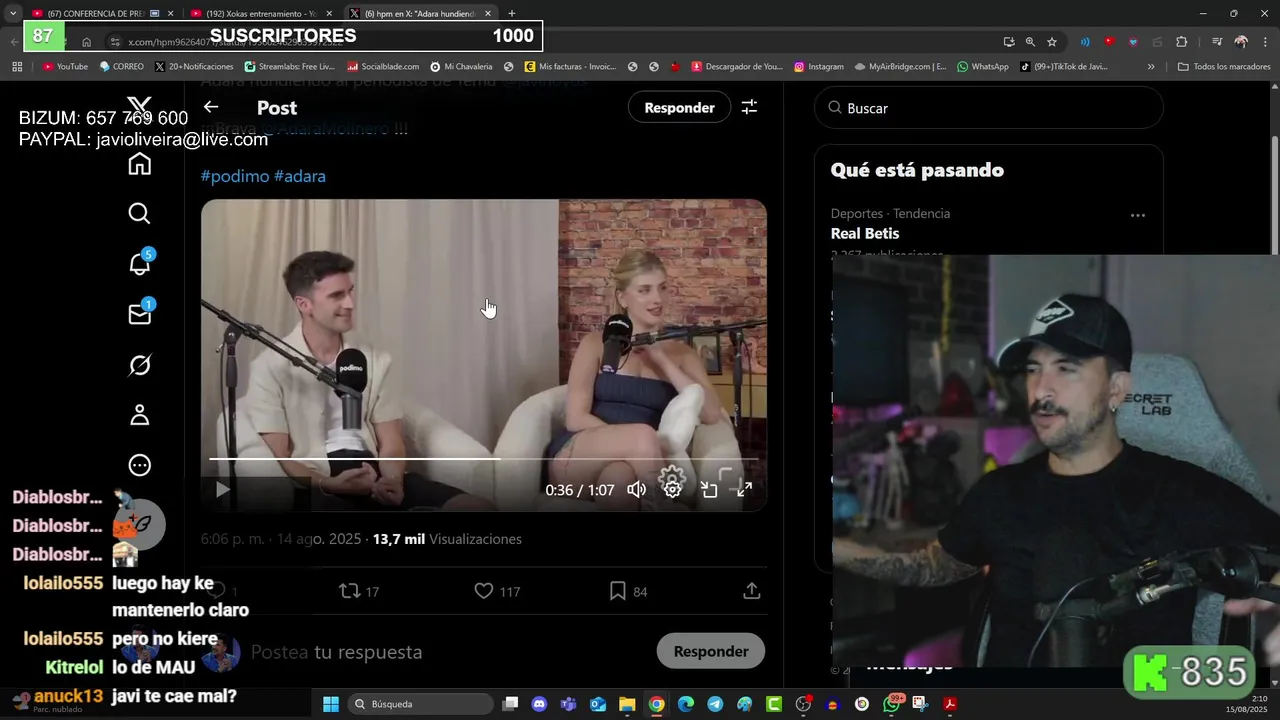Open the extensions puzzle icon
This screenshot has width=1280, height=720.
point(1182,42)
